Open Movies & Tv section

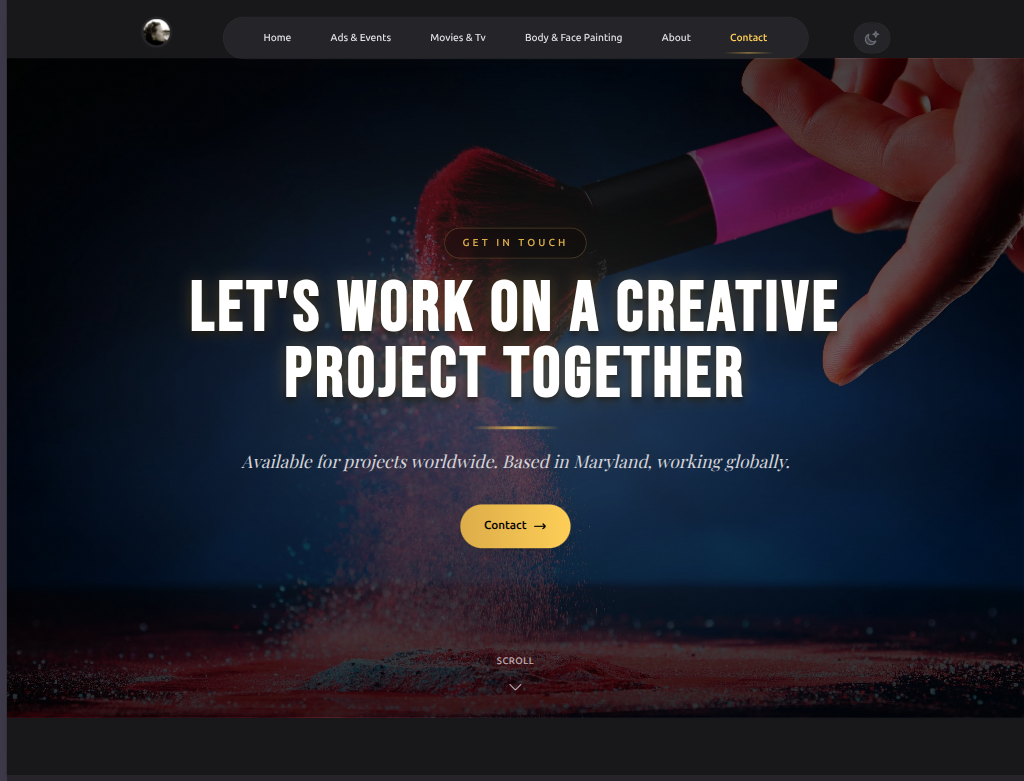[458, 38]
